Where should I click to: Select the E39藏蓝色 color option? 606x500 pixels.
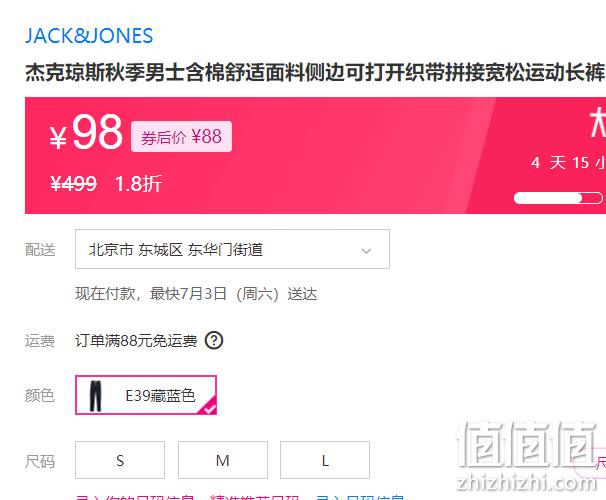[x=146, y=395]
